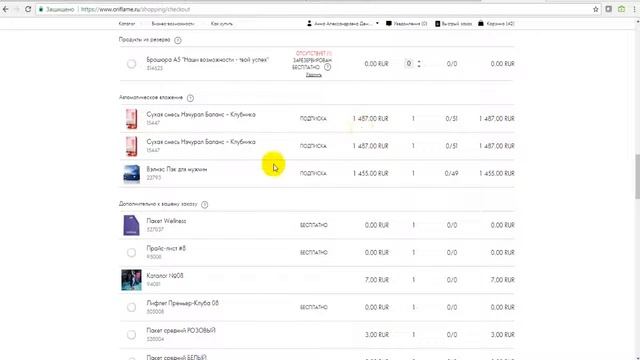Open Каталог №08 product name
This screenshot has height=360, width=640.
click(165, 276)
